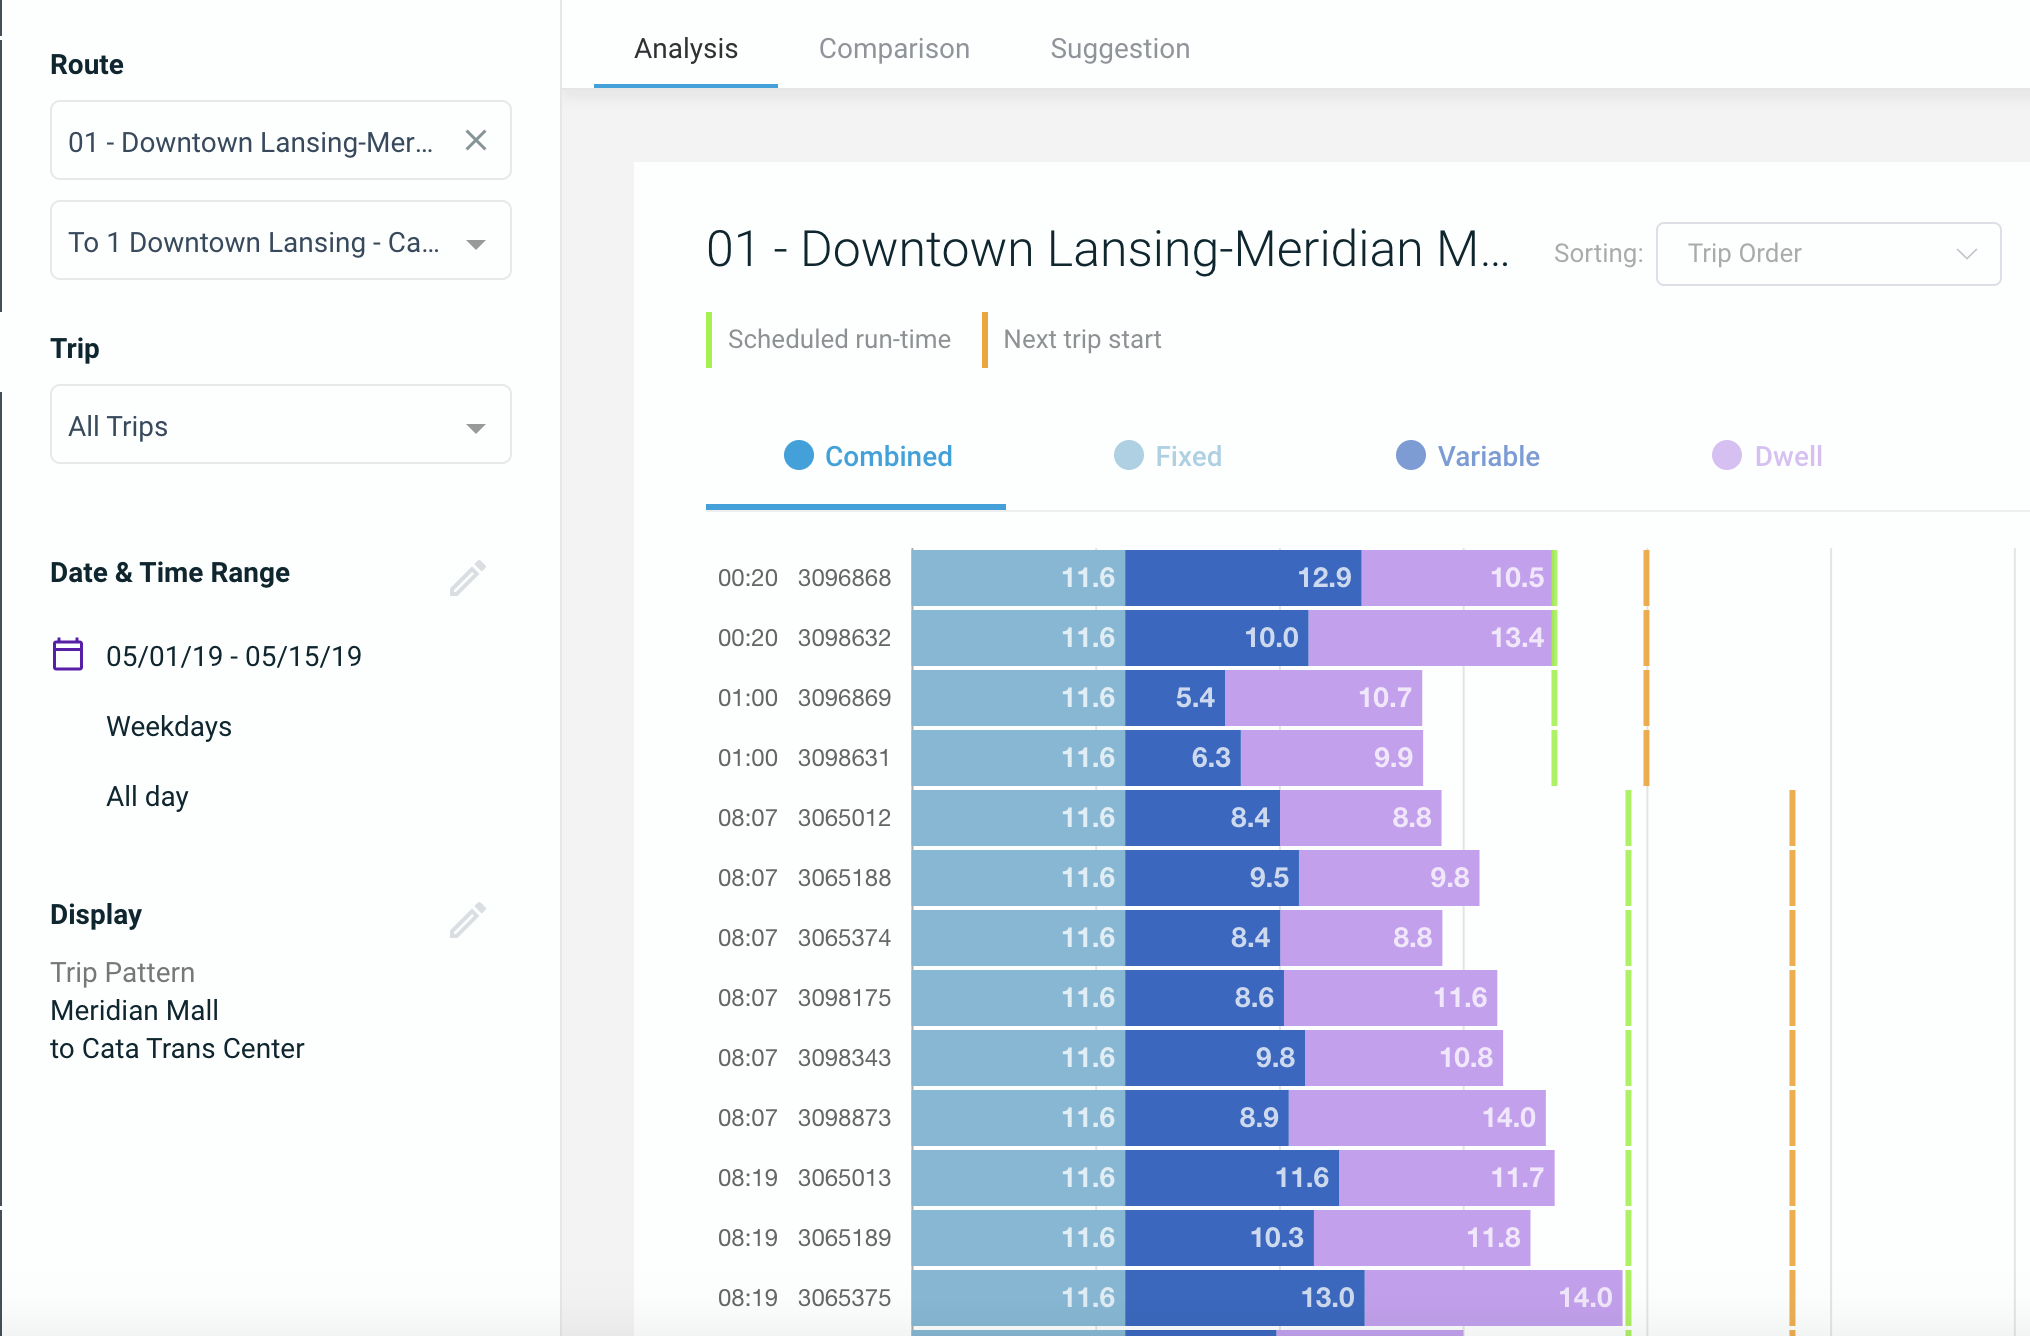Expand the All Trips dropdown
Image resolution: width=2030 pixels, height=1336 pixels.
[x=280, y=426]
